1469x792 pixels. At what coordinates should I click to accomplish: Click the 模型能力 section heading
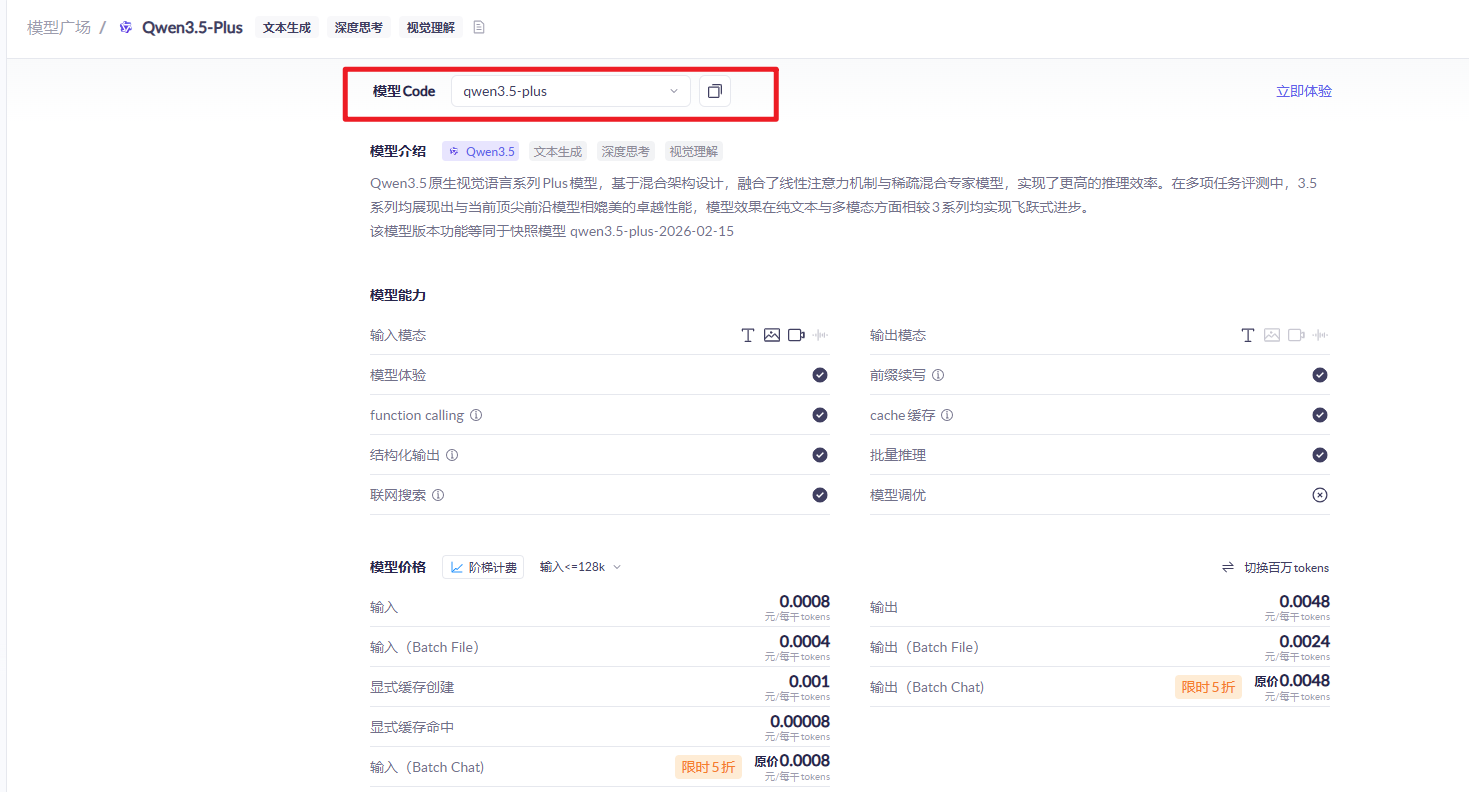(398, 295)
